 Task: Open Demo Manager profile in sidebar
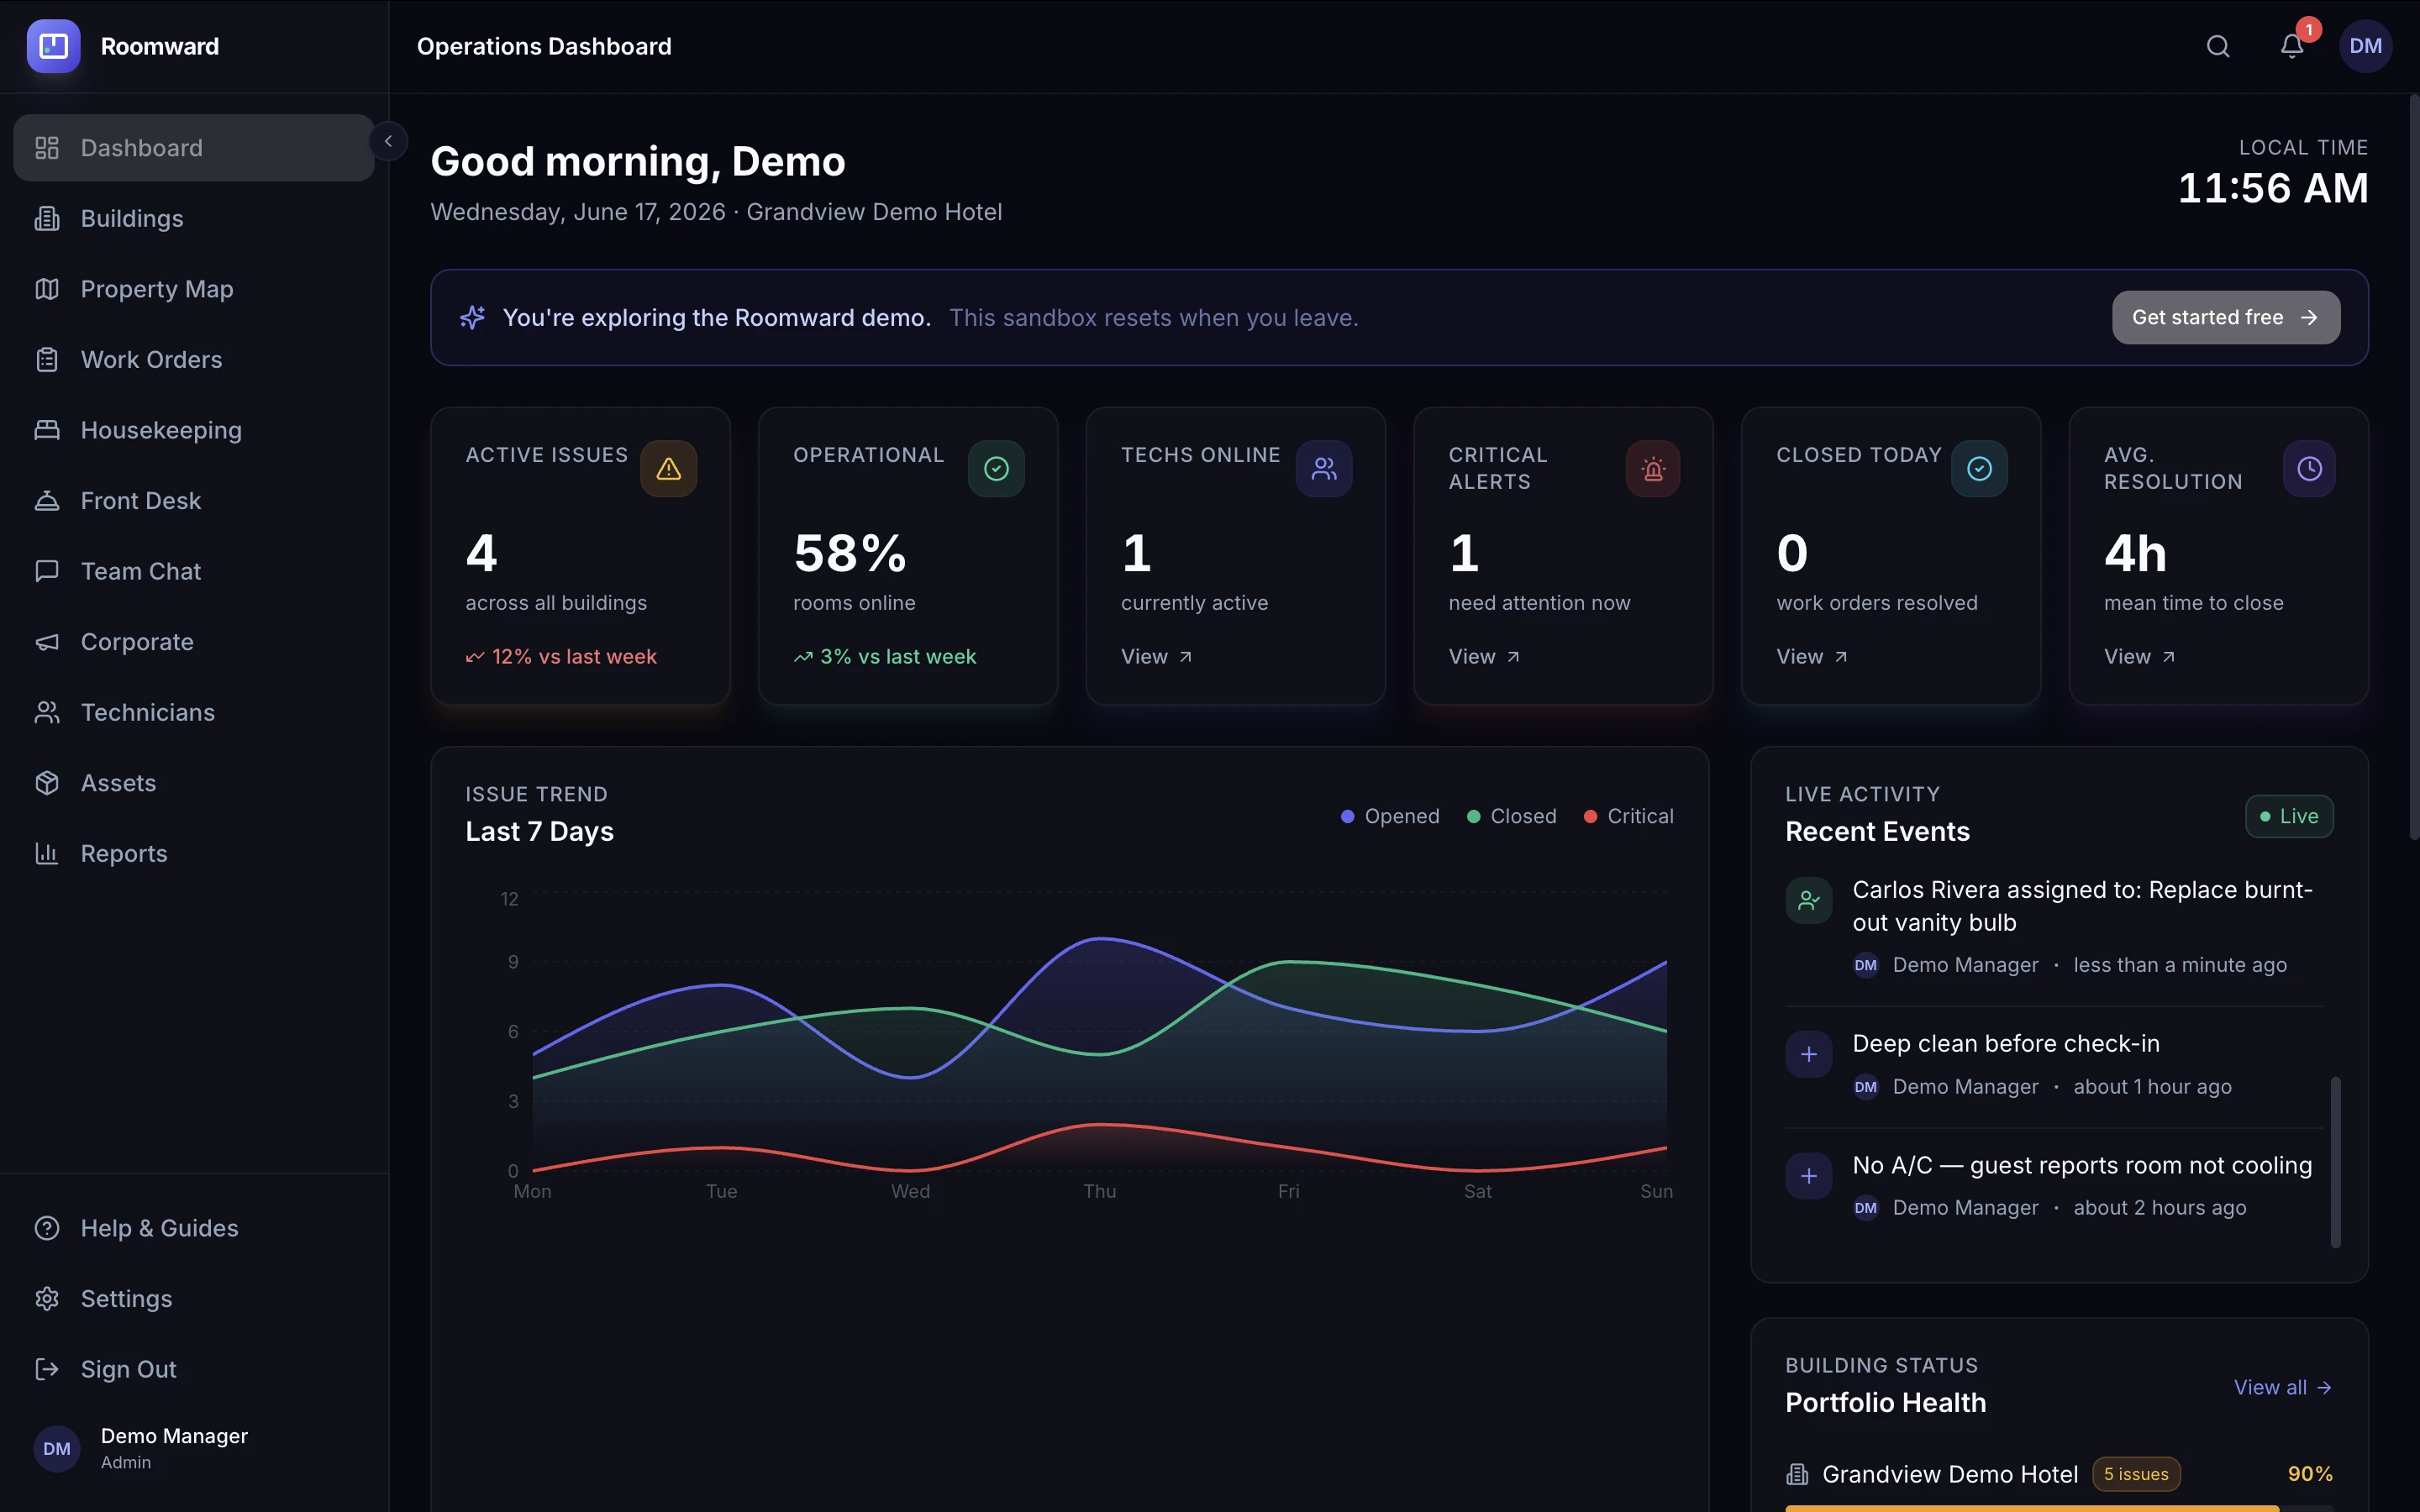tap(194, 1448)
